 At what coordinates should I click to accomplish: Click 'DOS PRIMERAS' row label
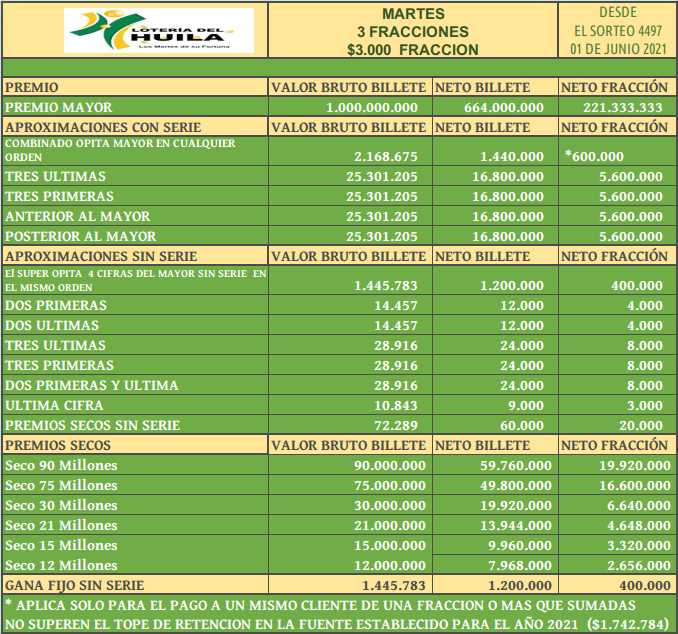pyautogui.click(x=55, y=305)
